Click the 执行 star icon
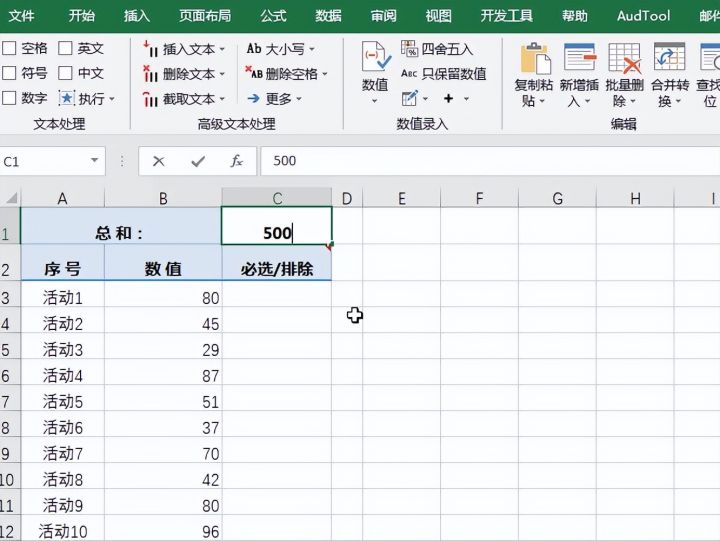 point(67,98)
